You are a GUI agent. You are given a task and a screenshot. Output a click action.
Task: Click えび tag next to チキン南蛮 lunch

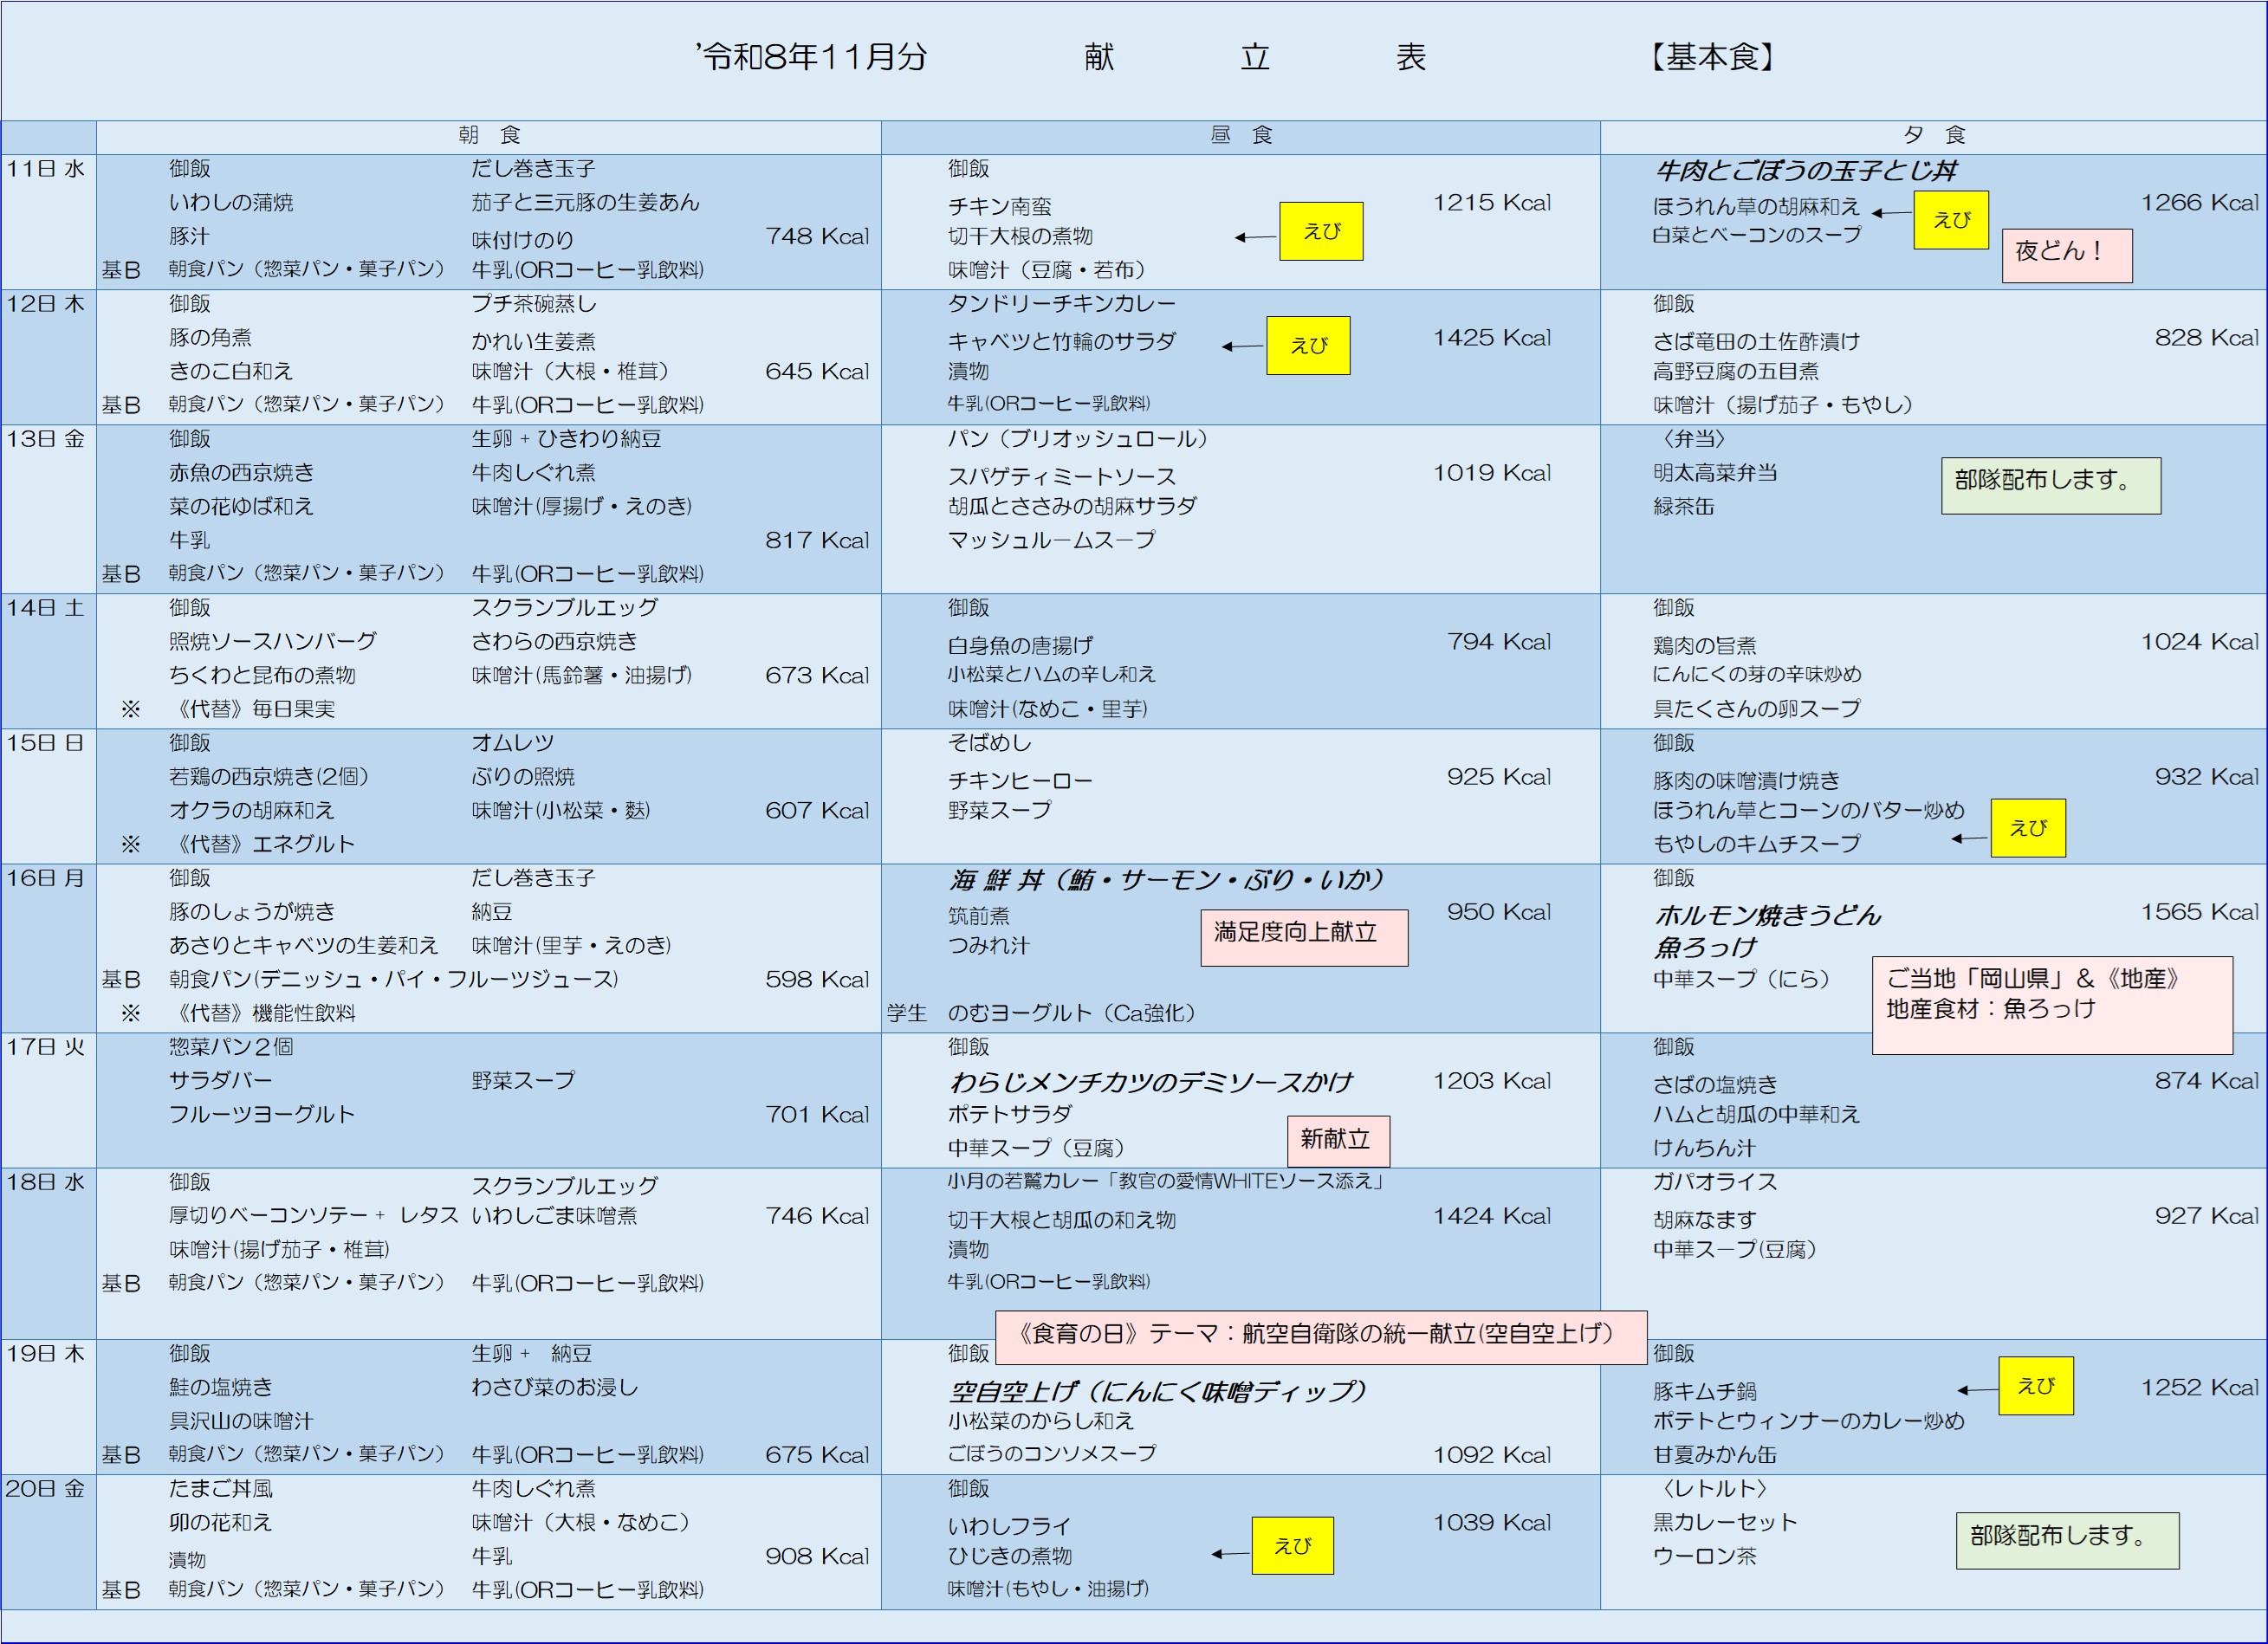pyautogui.click(x=1321, y=231)
